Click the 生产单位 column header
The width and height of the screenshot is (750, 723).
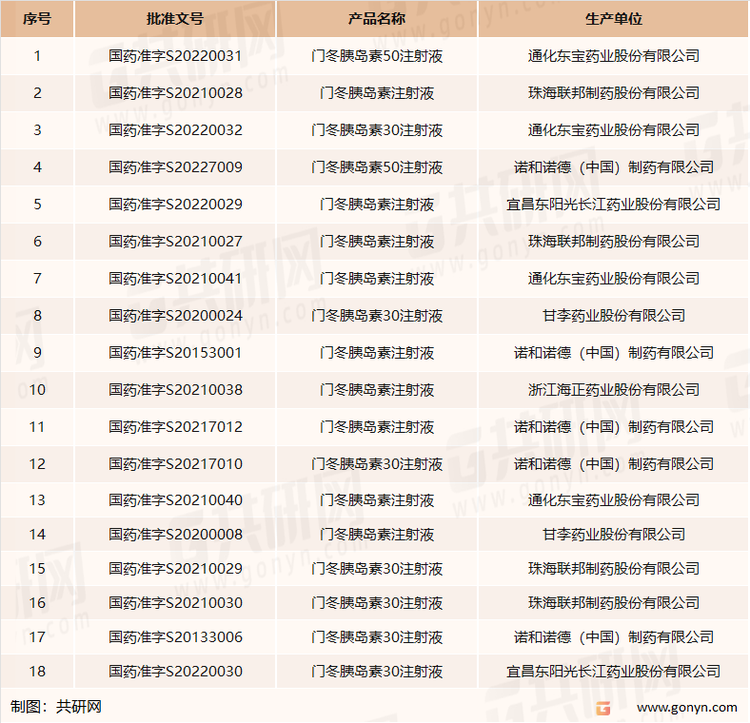point(614,19)
